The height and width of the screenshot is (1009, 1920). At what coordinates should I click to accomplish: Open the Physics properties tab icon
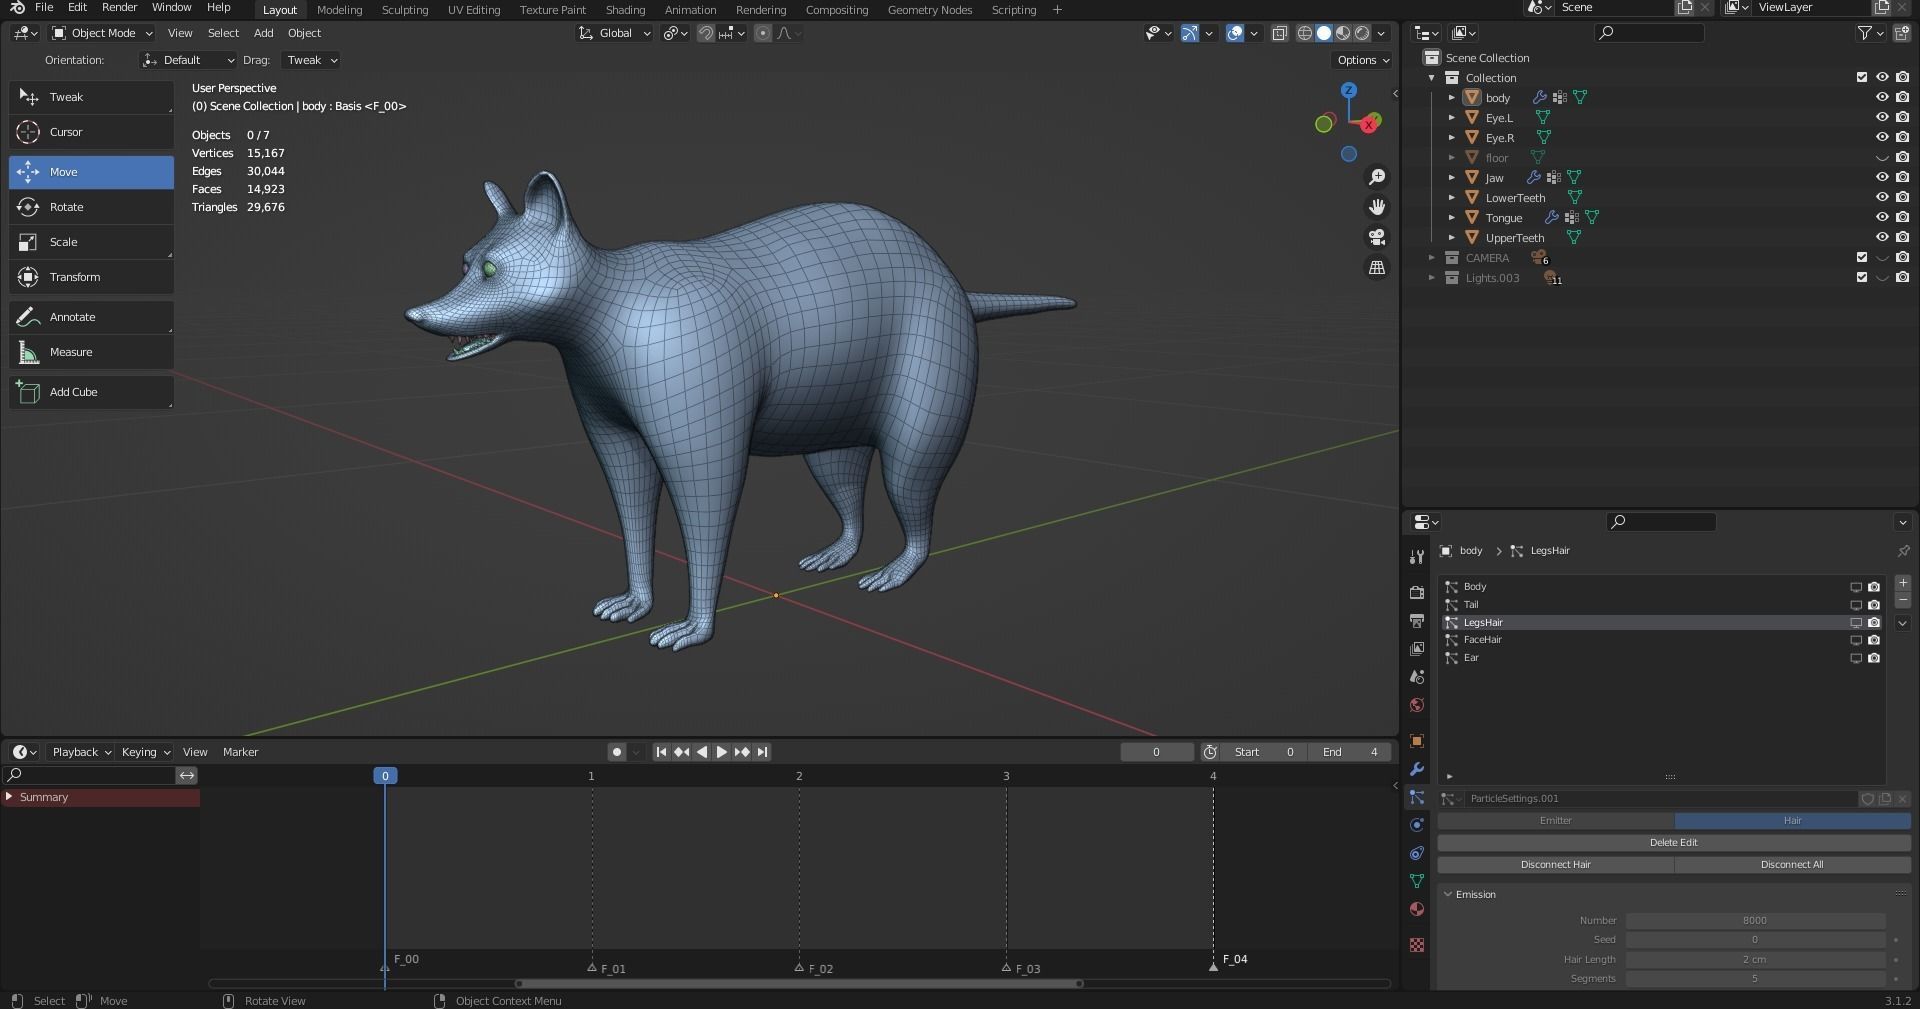(x=1416, y=825)
